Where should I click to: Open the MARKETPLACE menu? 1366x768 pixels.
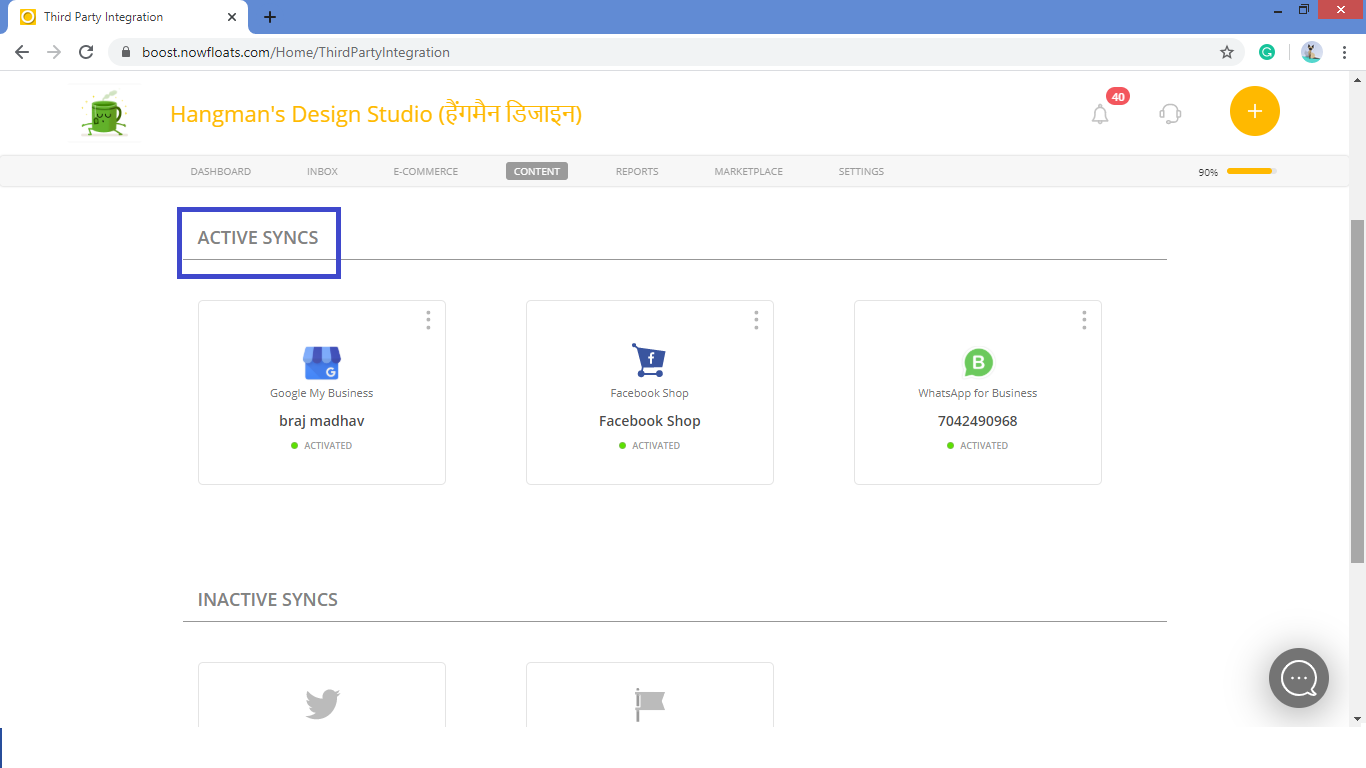(x=749, y=172)
